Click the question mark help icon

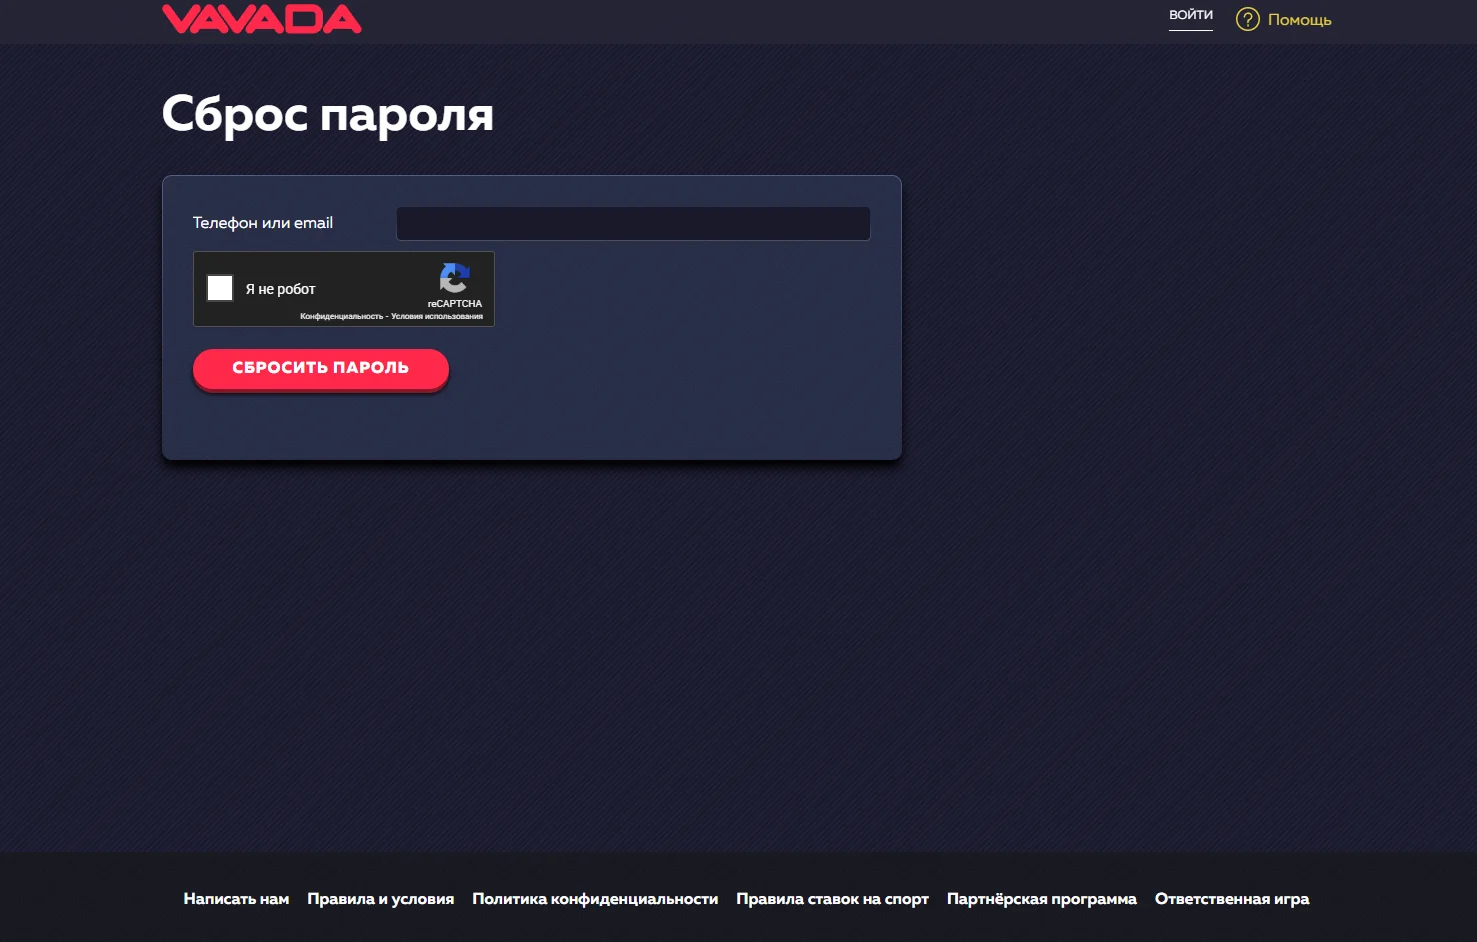1246,19
